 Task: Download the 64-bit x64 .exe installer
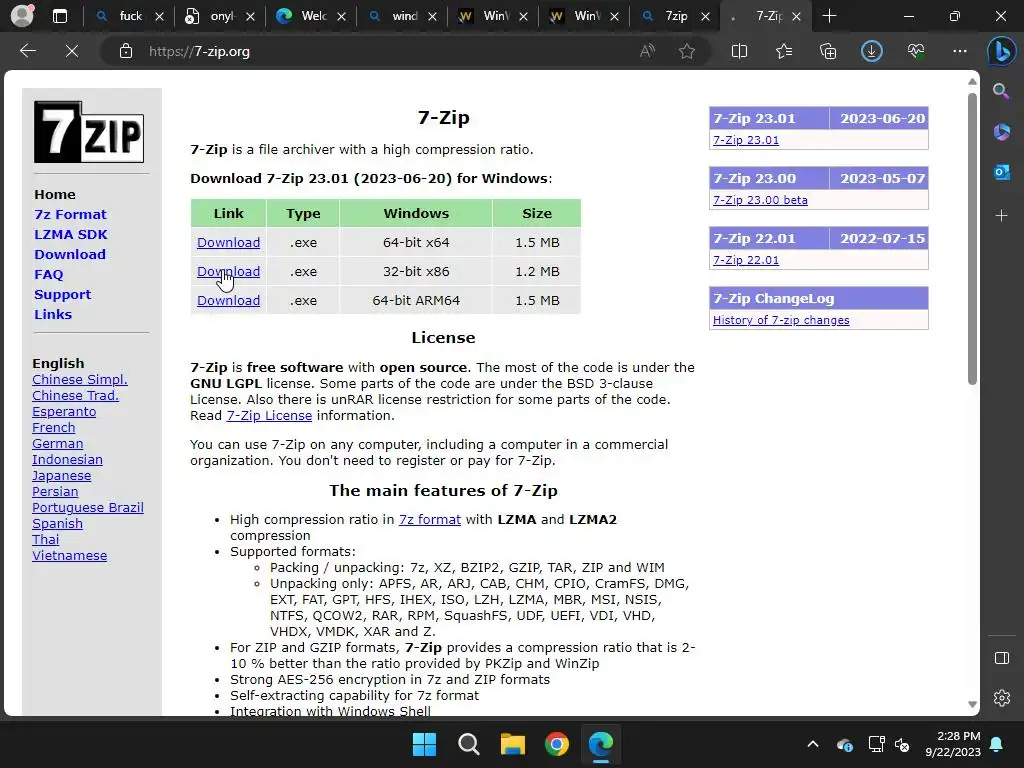(229, 242)
